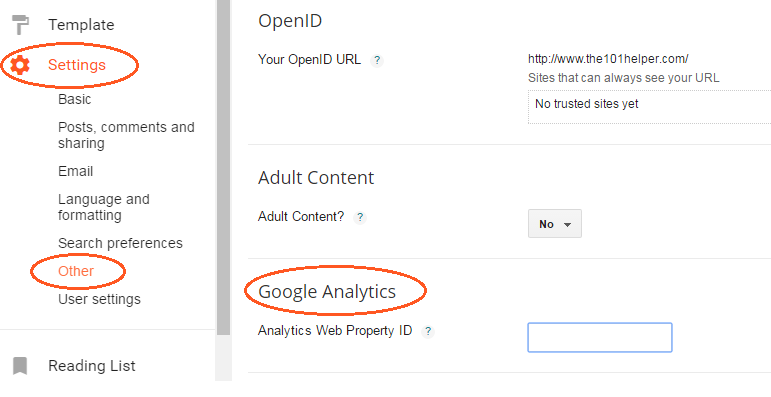Click the arrow on the No dropdown
Viewport: 771px width, 397px height.
(567, 225)
